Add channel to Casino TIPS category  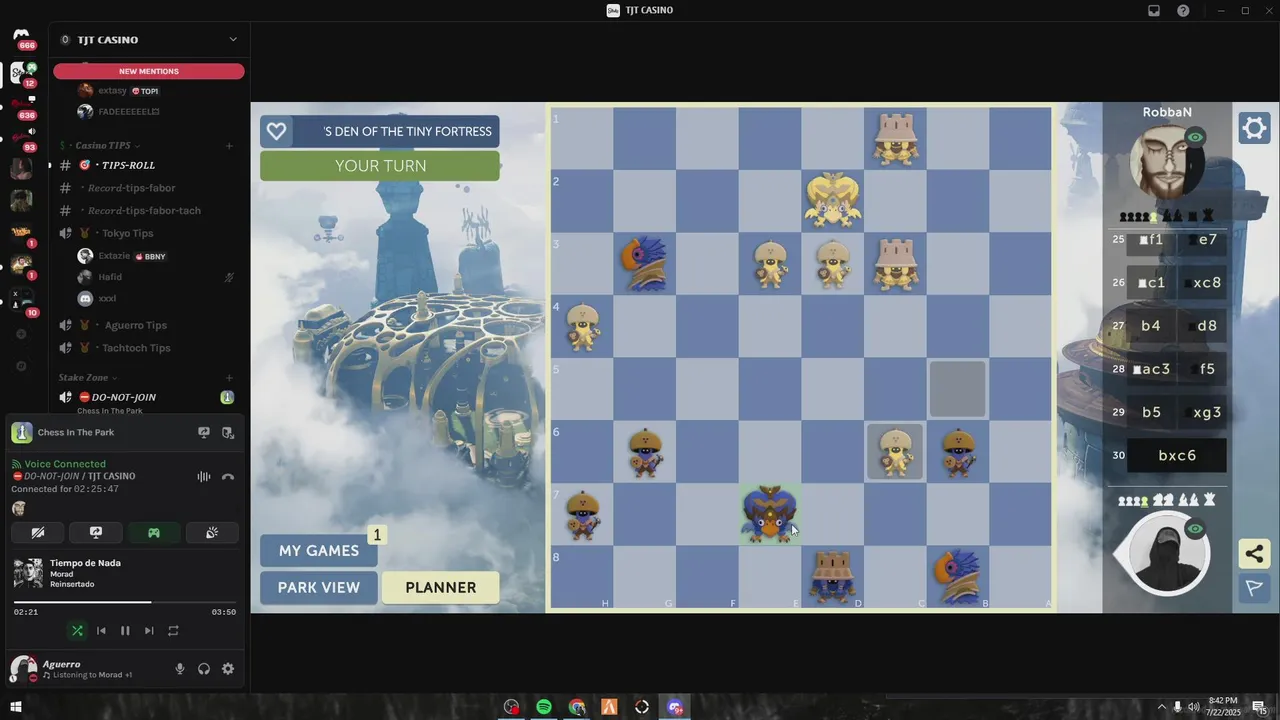(x=229, y=146)
